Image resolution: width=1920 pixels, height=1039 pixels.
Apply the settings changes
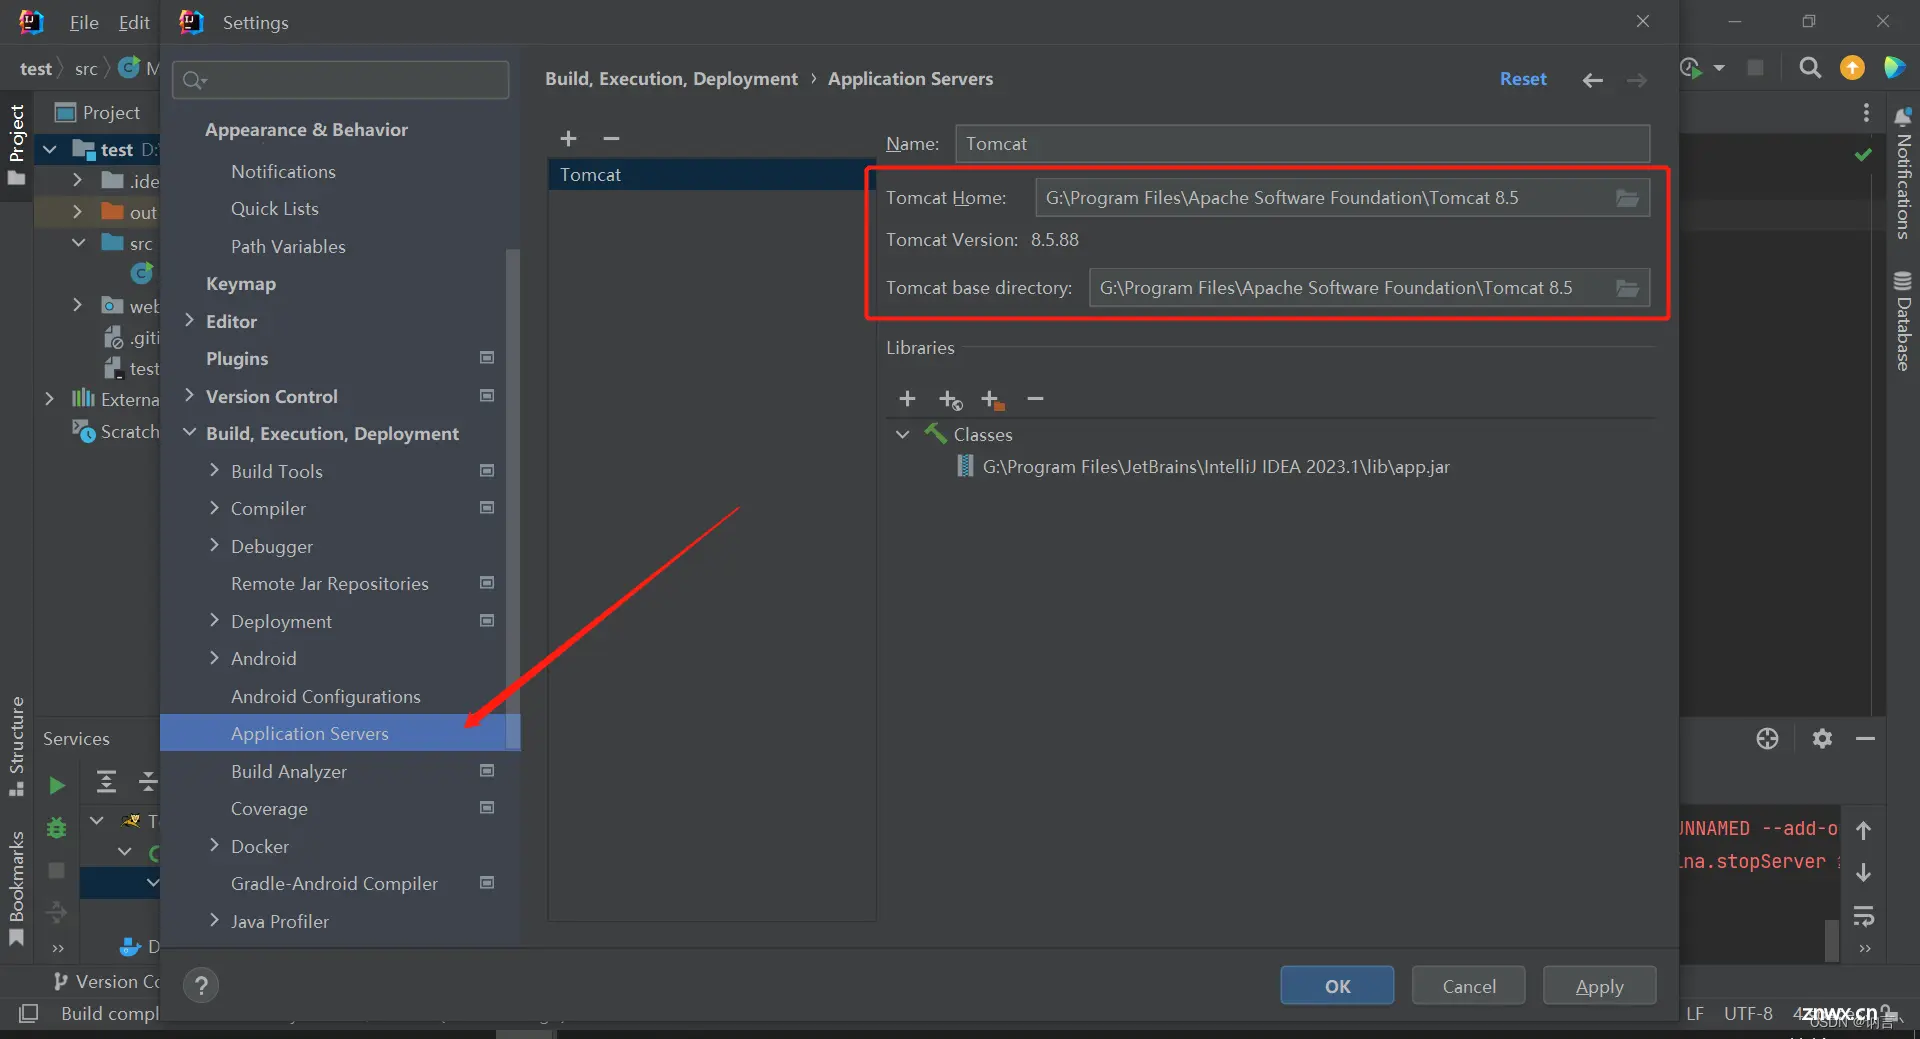click(x=1599, y=986)
